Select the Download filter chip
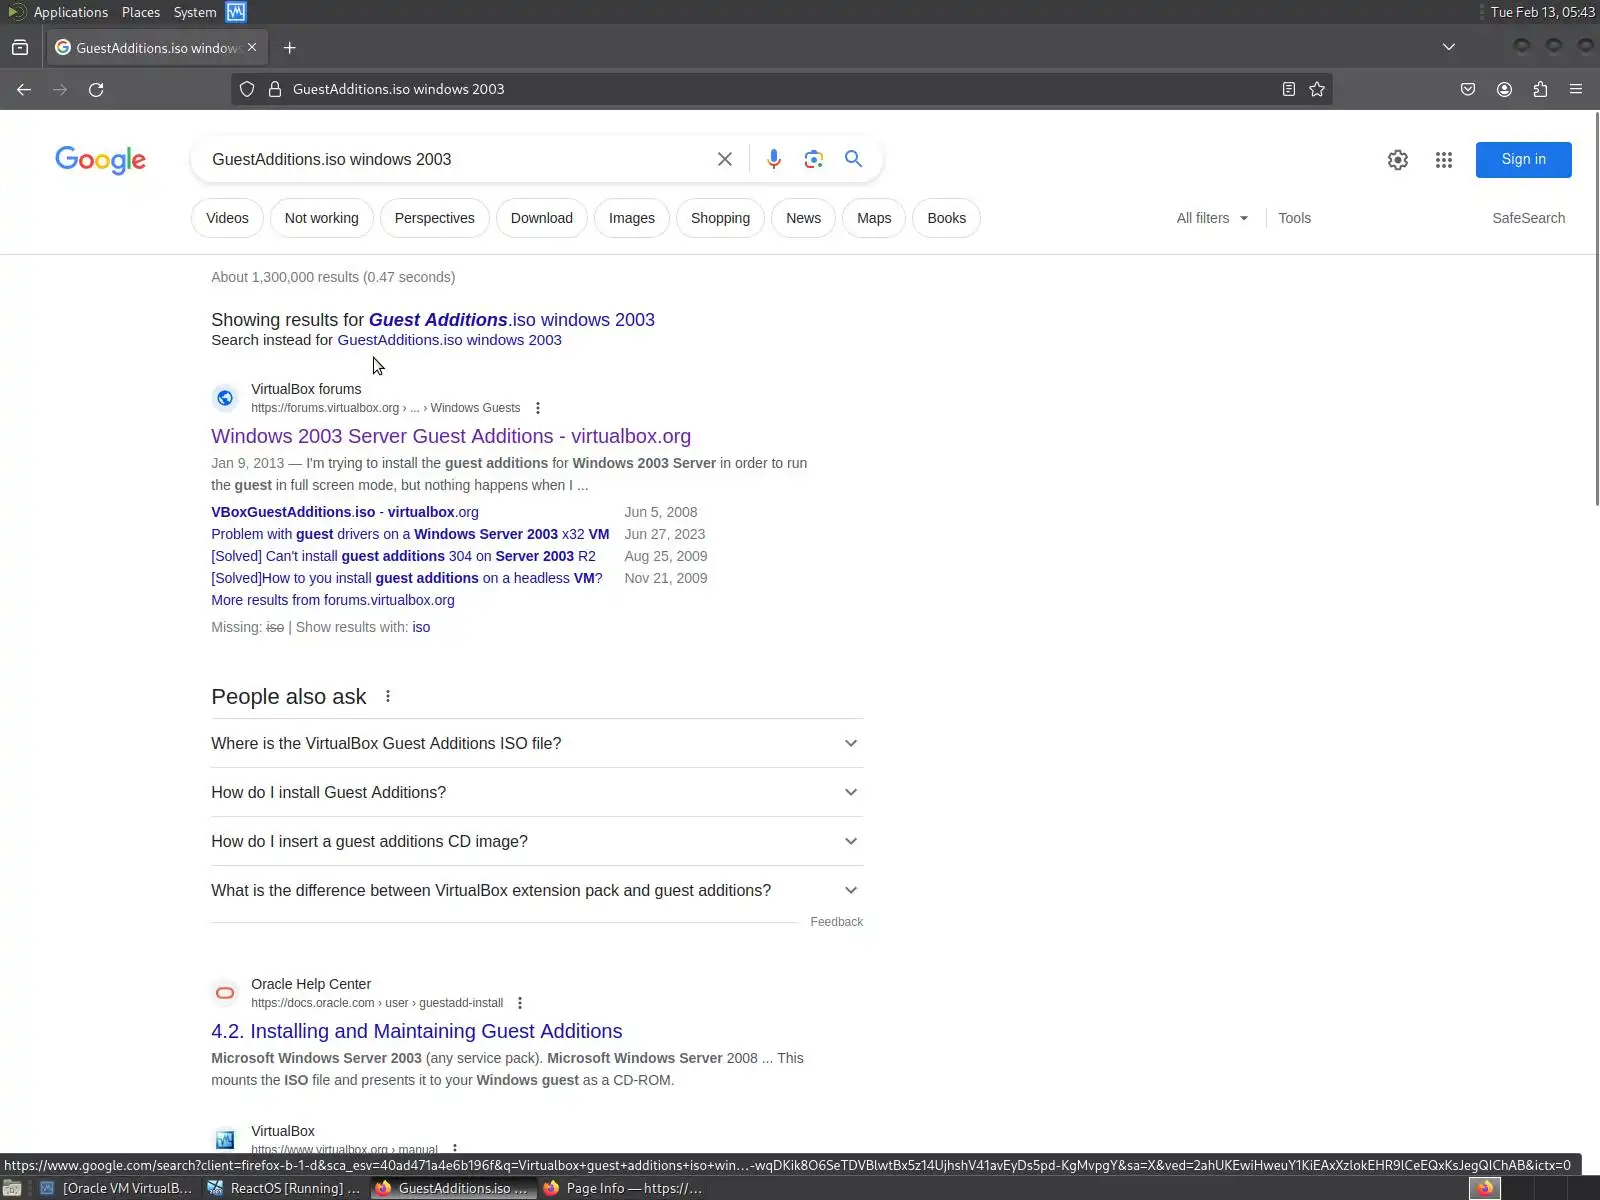The width and height of the screenshot is (1600, 1200). click(541, 218)
